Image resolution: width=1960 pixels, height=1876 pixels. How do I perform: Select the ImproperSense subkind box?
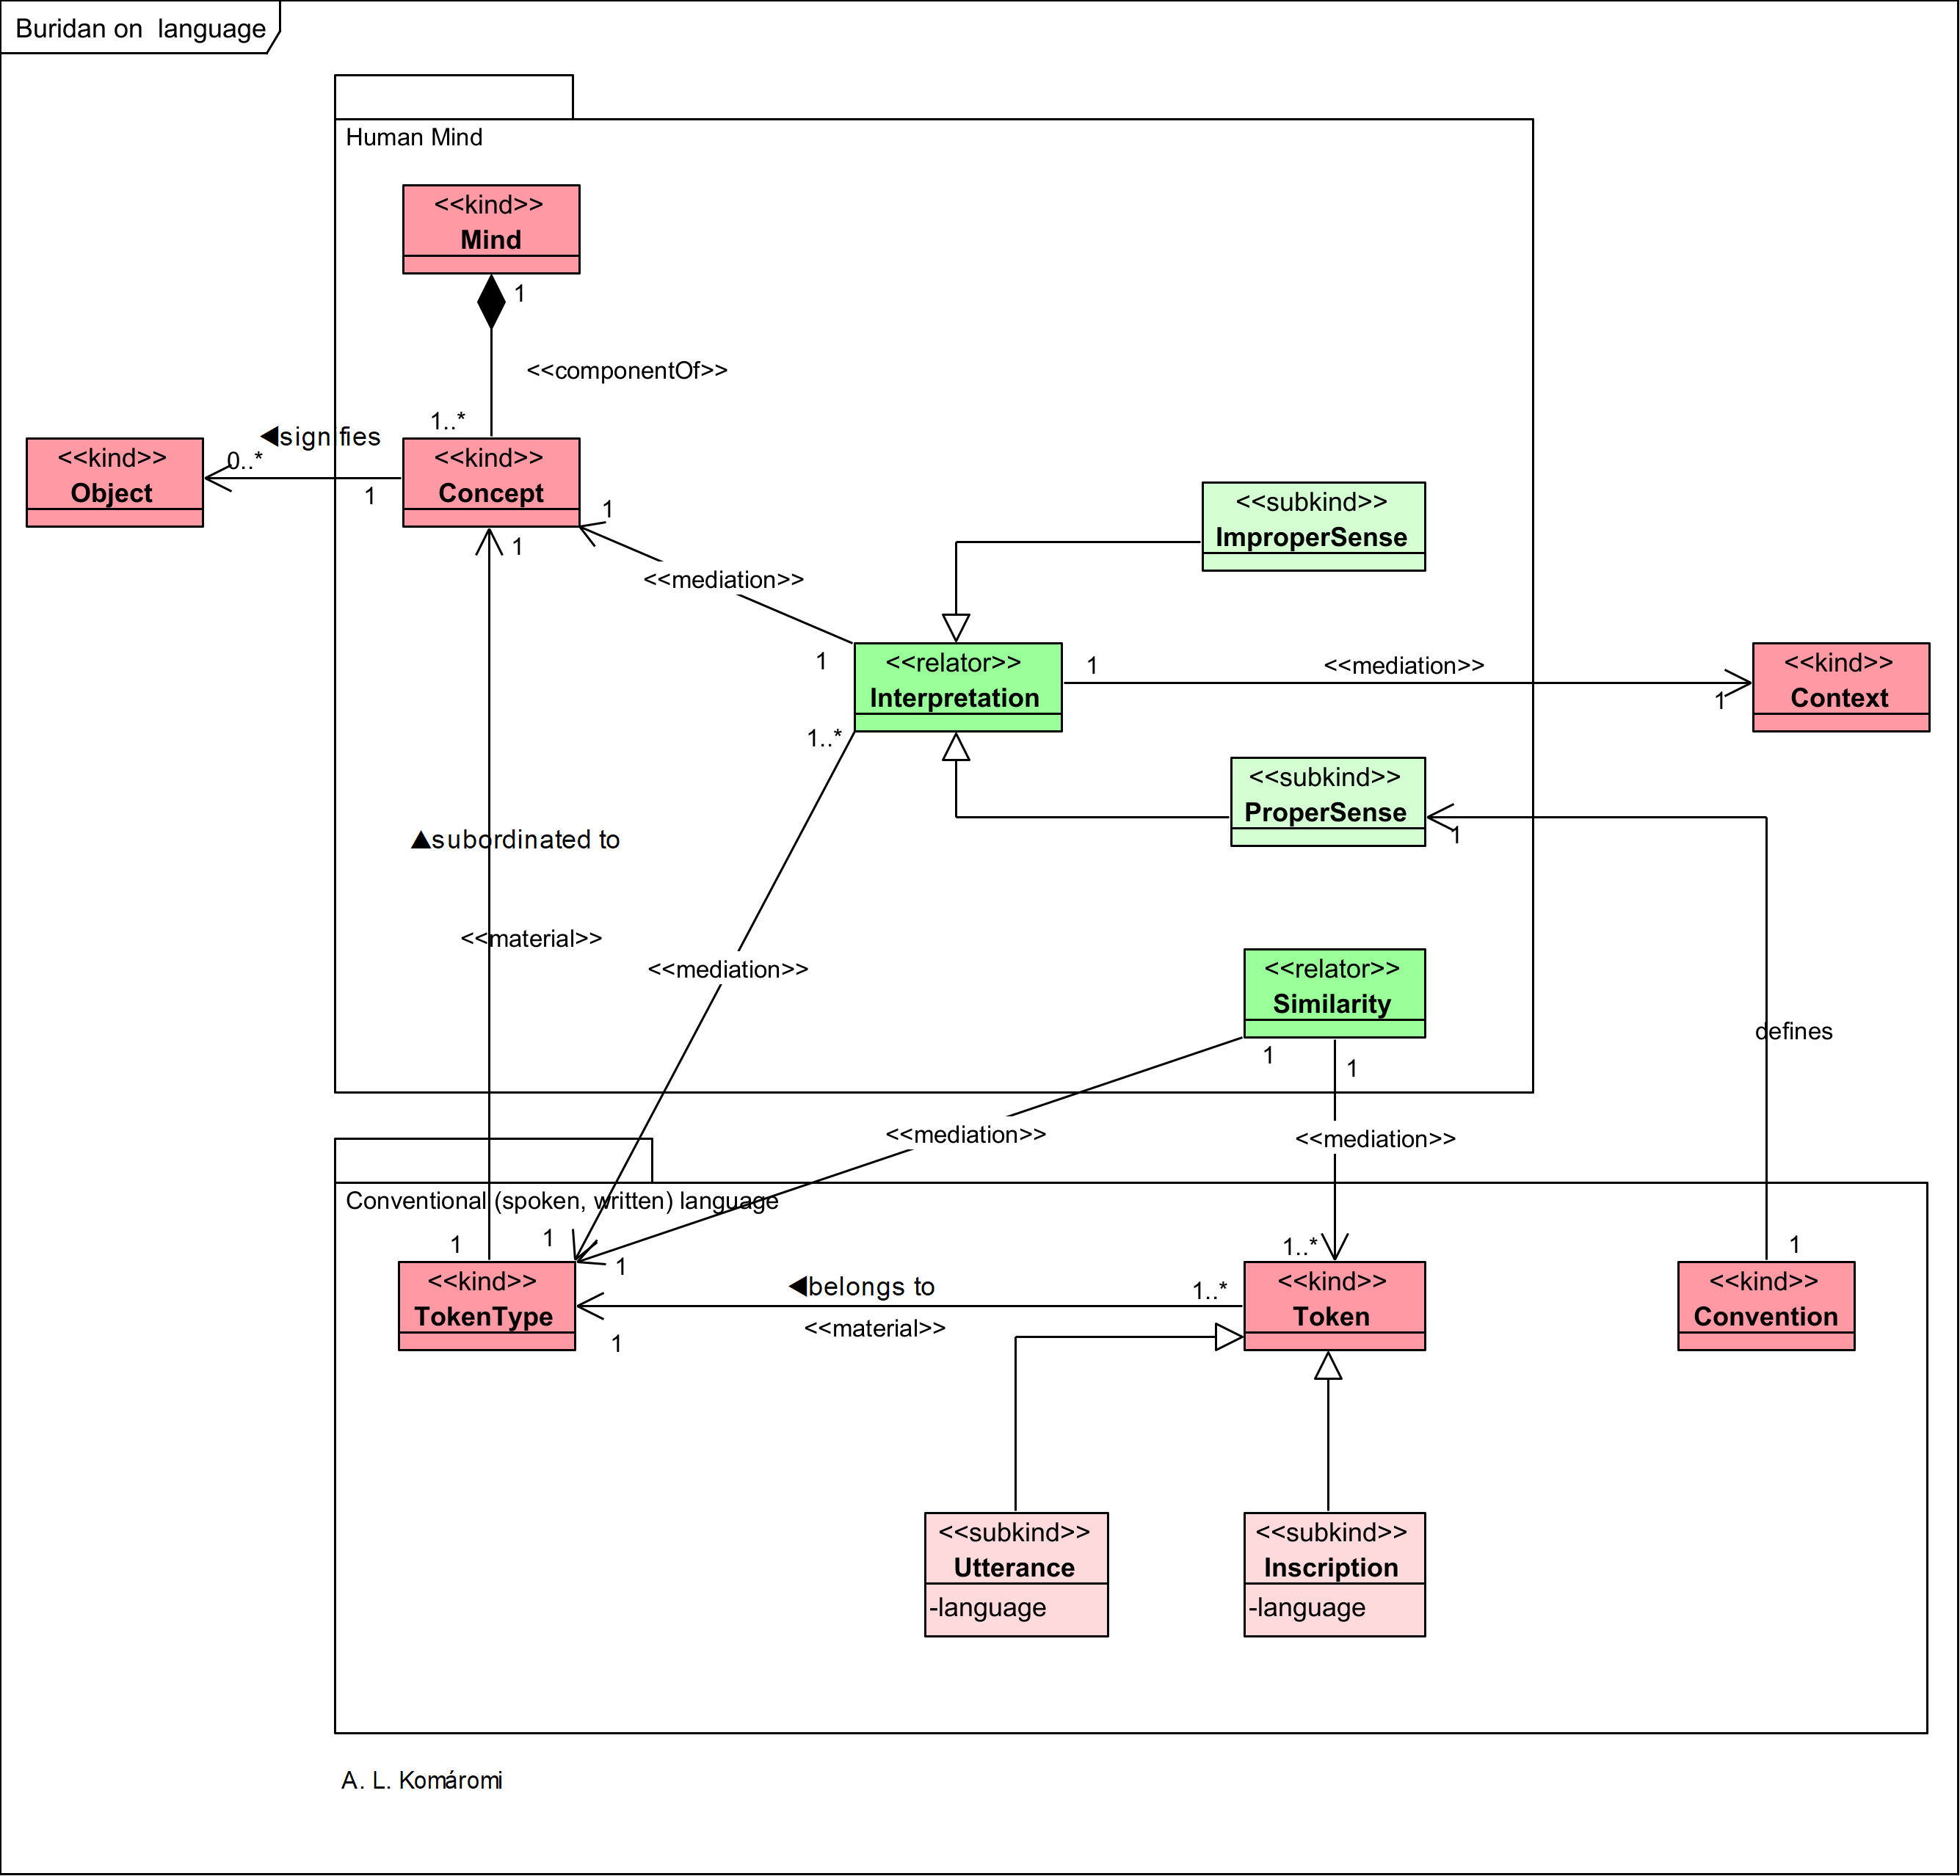1313,526
